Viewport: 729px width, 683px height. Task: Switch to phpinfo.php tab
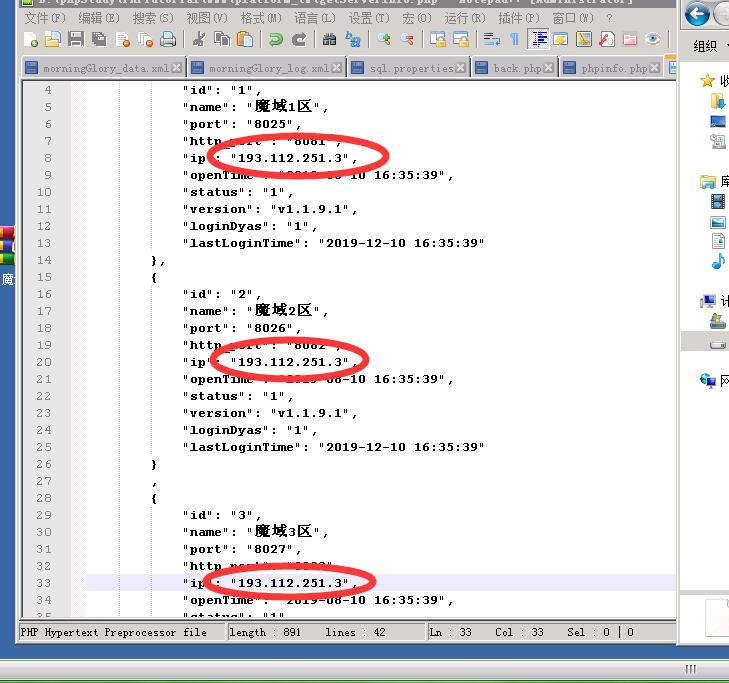pyautogui.click(x=611, y=68)
